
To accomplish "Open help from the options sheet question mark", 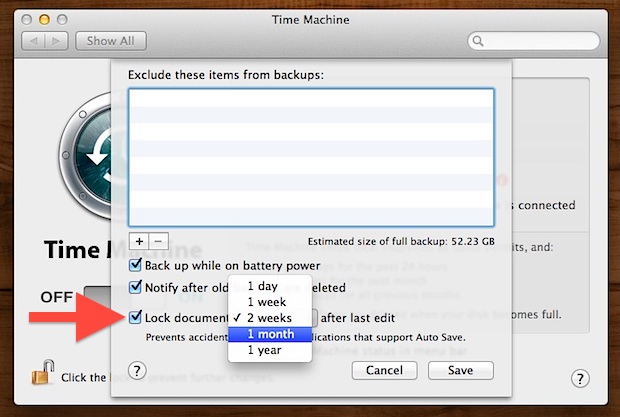I will [137, 371].
